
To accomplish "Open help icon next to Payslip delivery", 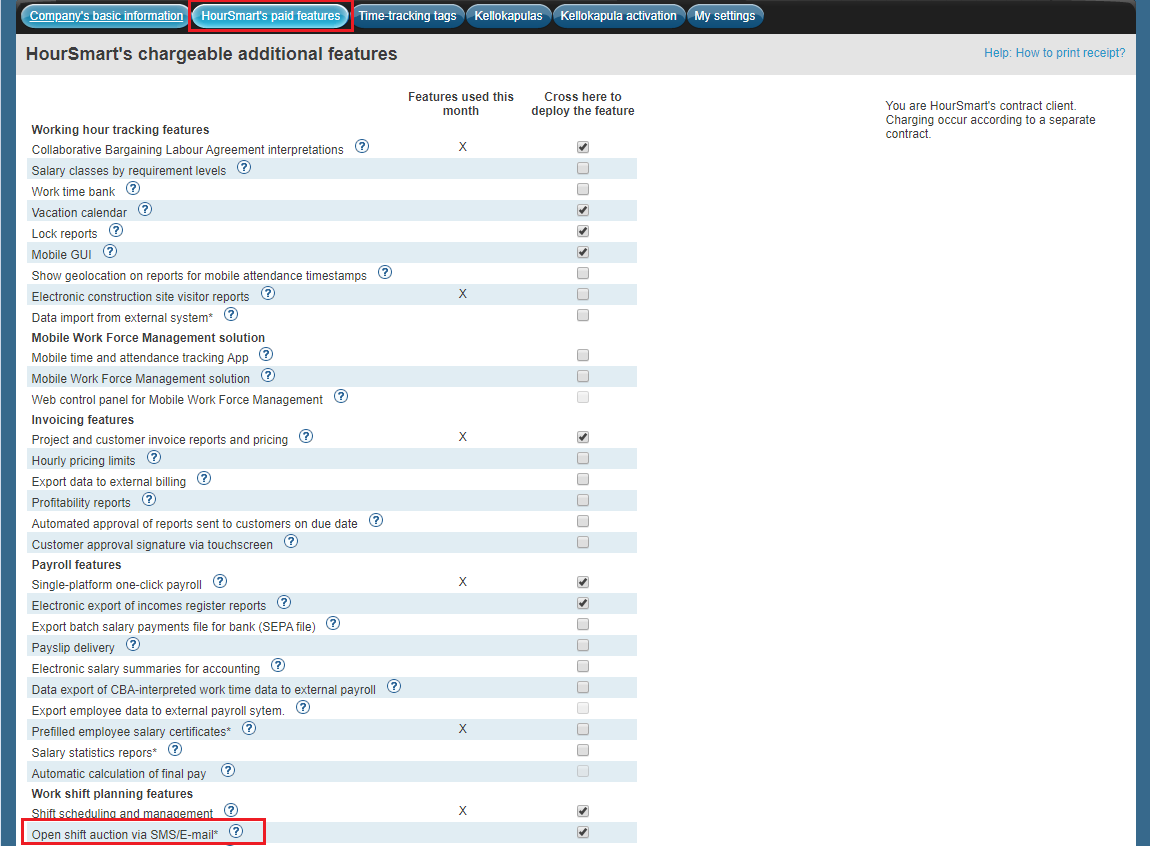I will [133, 644].
